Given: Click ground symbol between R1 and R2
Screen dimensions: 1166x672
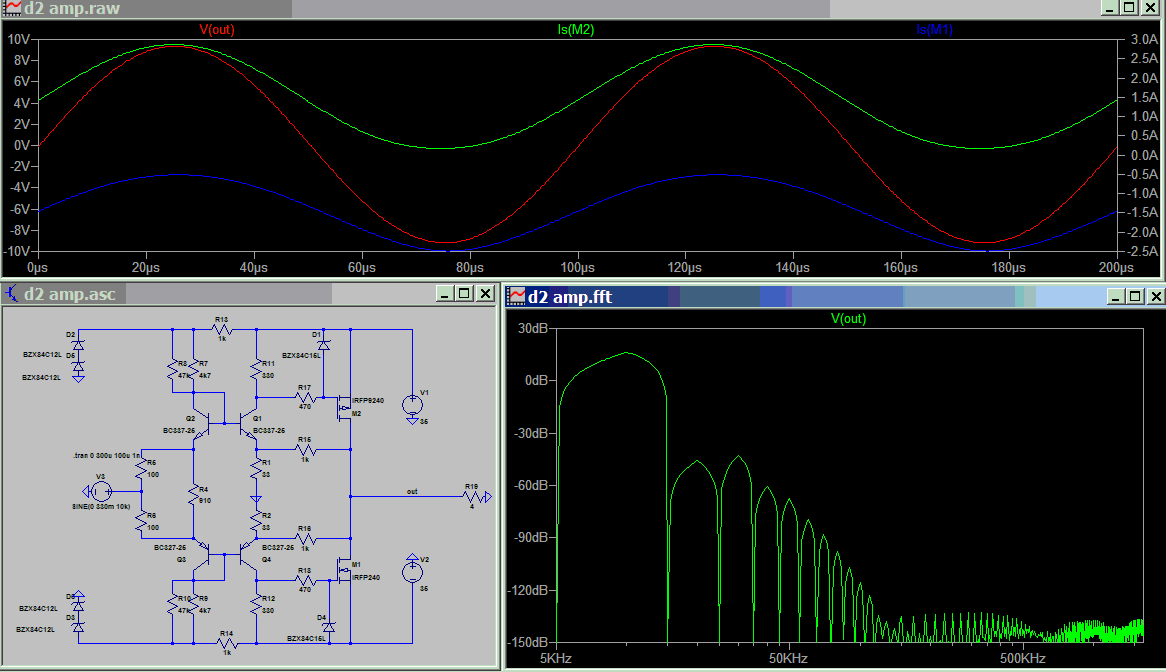Looking at the screenshot, I should [x=257, y=500].
